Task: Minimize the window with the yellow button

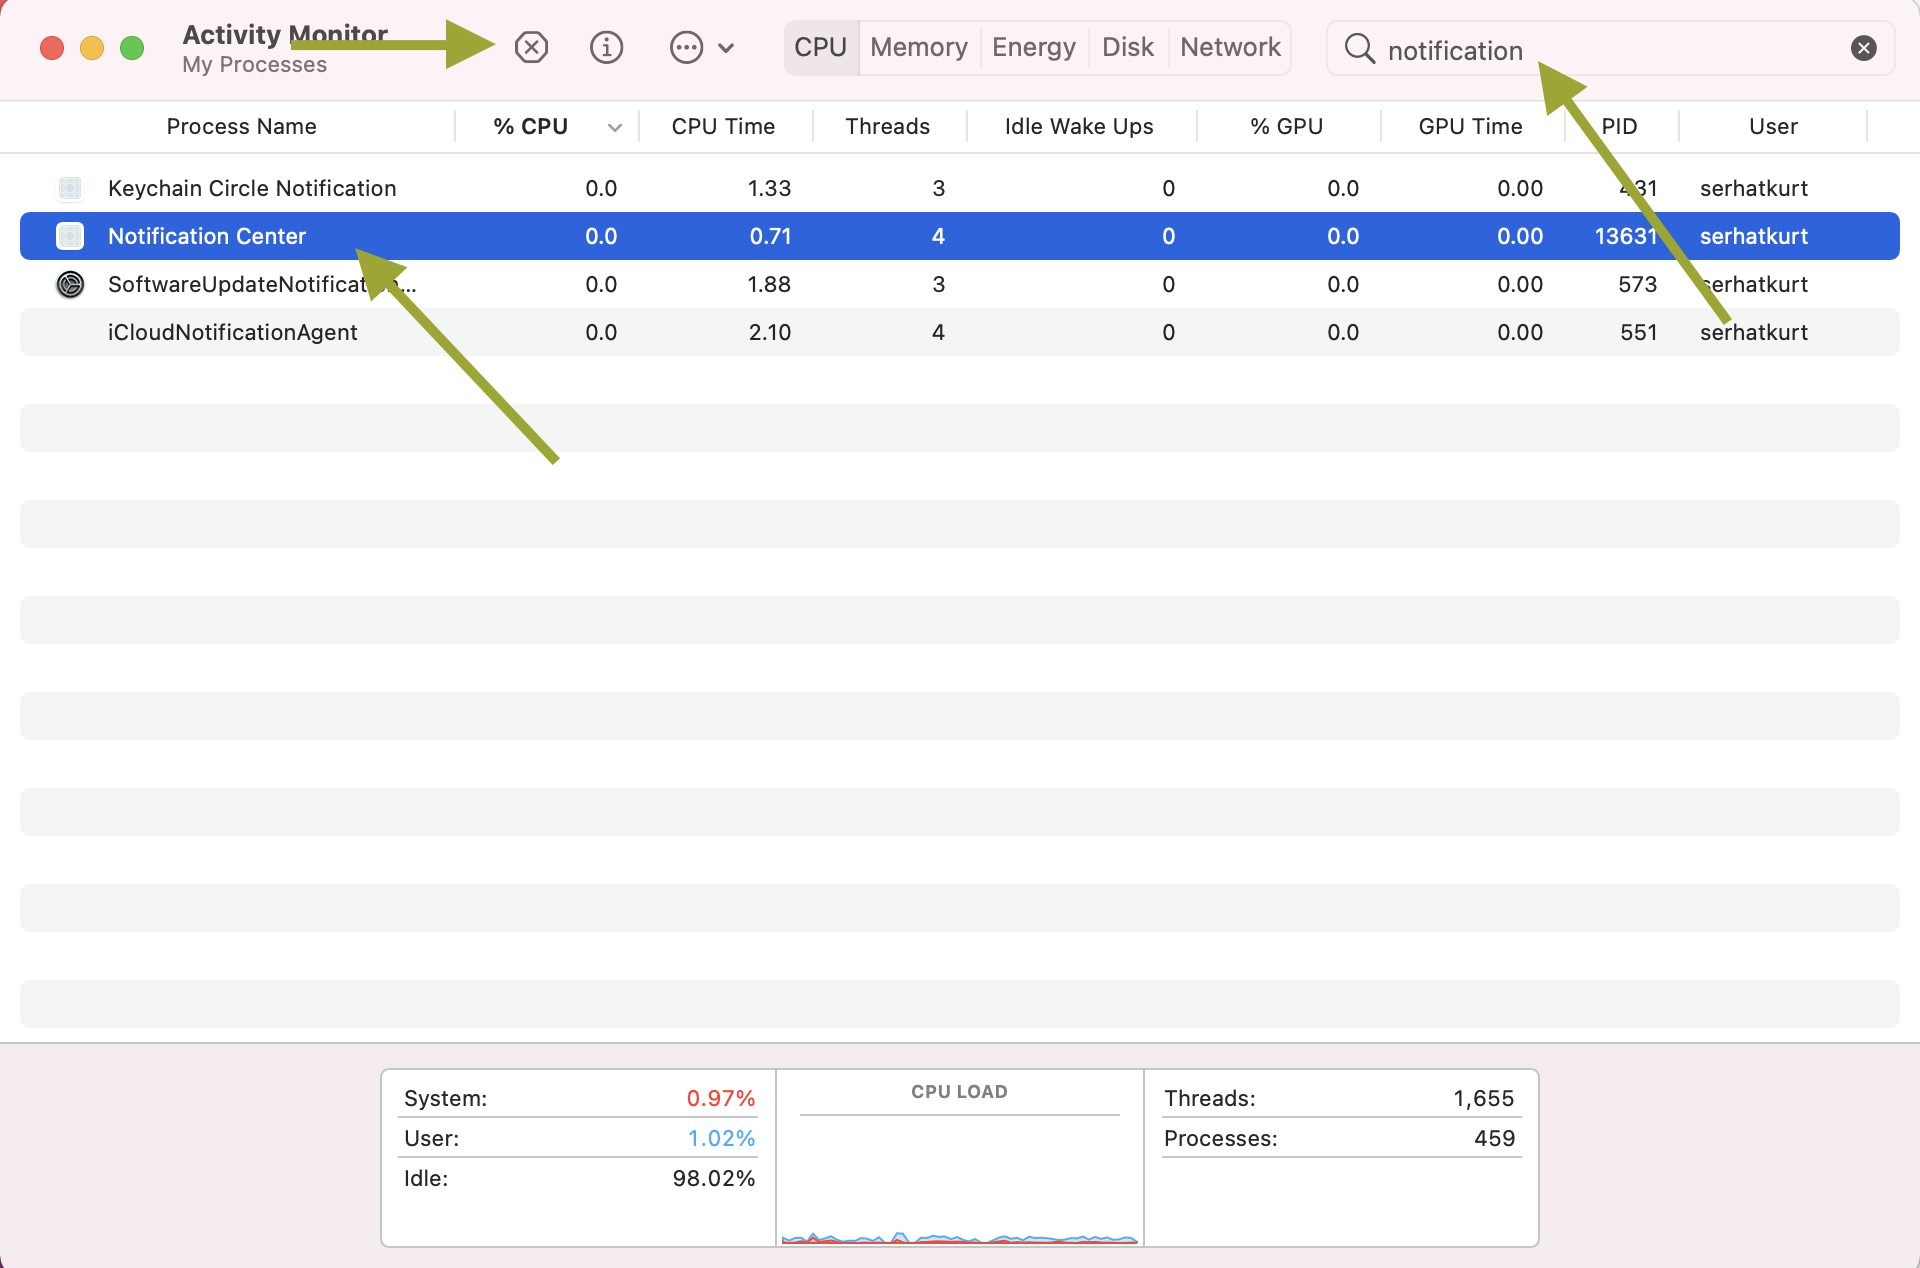Action: [x=92, y=48]
